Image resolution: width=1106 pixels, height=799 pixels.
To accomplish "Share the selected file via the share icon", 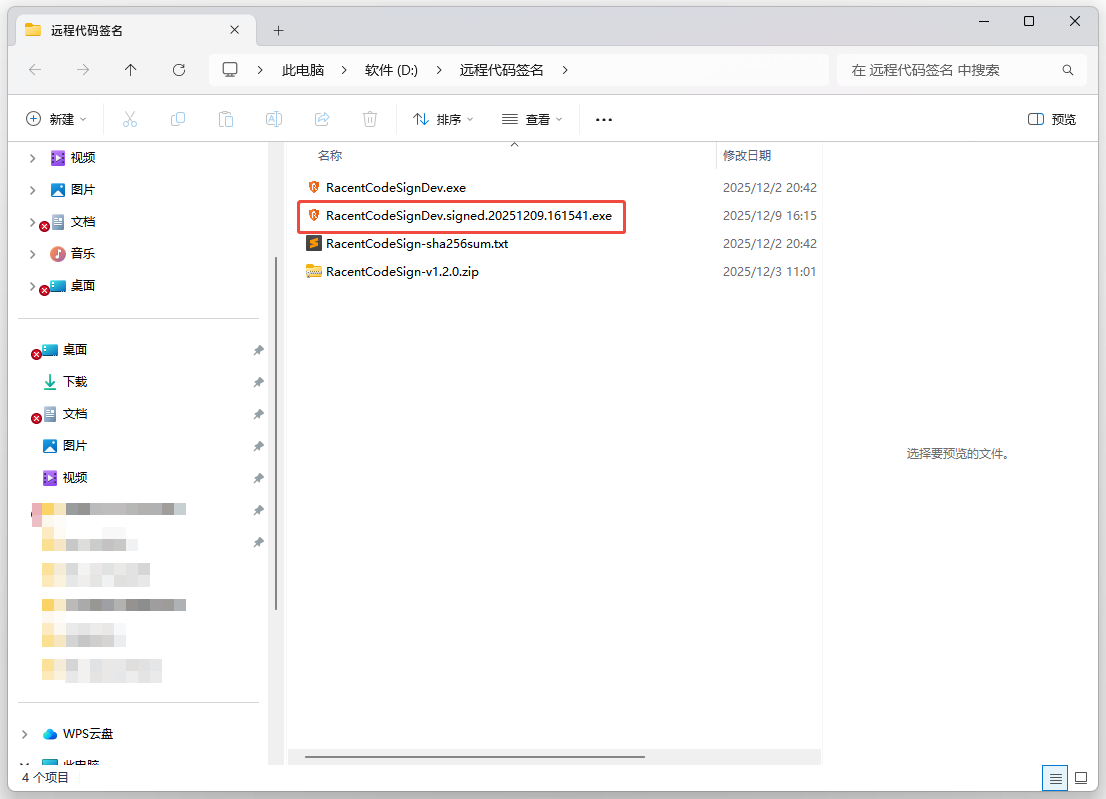I will [x=321, y=119].
